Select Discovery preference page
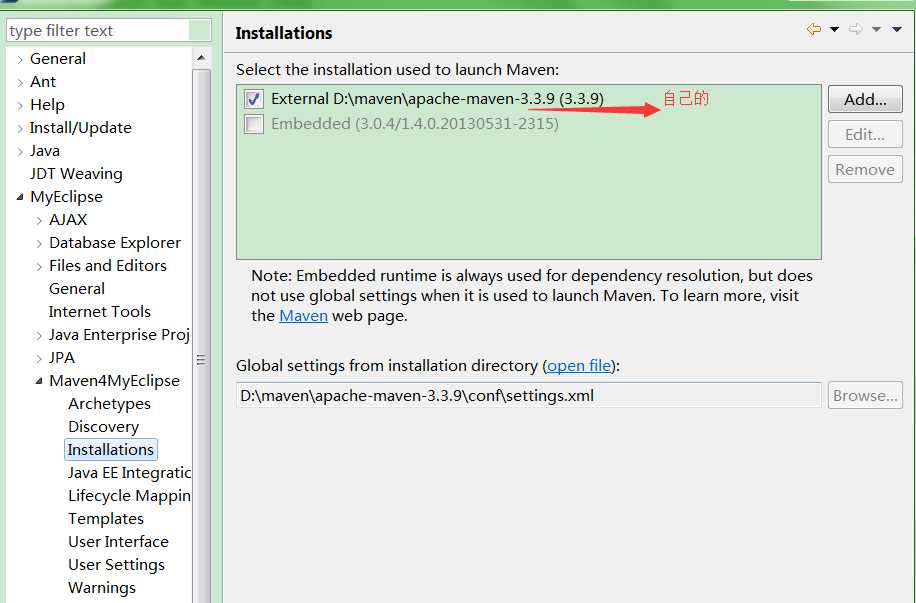Image resolution: width=916 pixels, height=603 pixels. (x=103, y=427)
